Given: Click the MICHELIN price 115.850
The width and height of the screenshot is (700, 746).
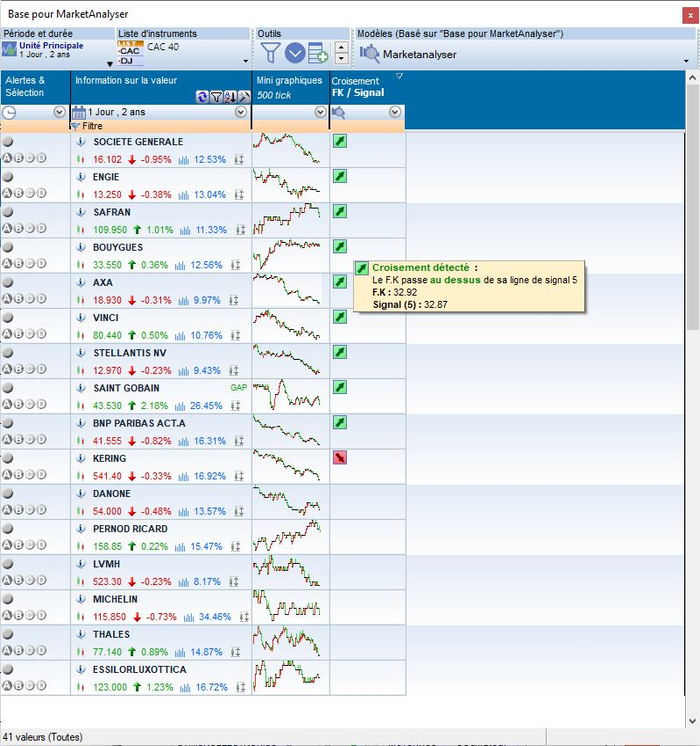Looking at the screenshot, I should coord(109,617).
